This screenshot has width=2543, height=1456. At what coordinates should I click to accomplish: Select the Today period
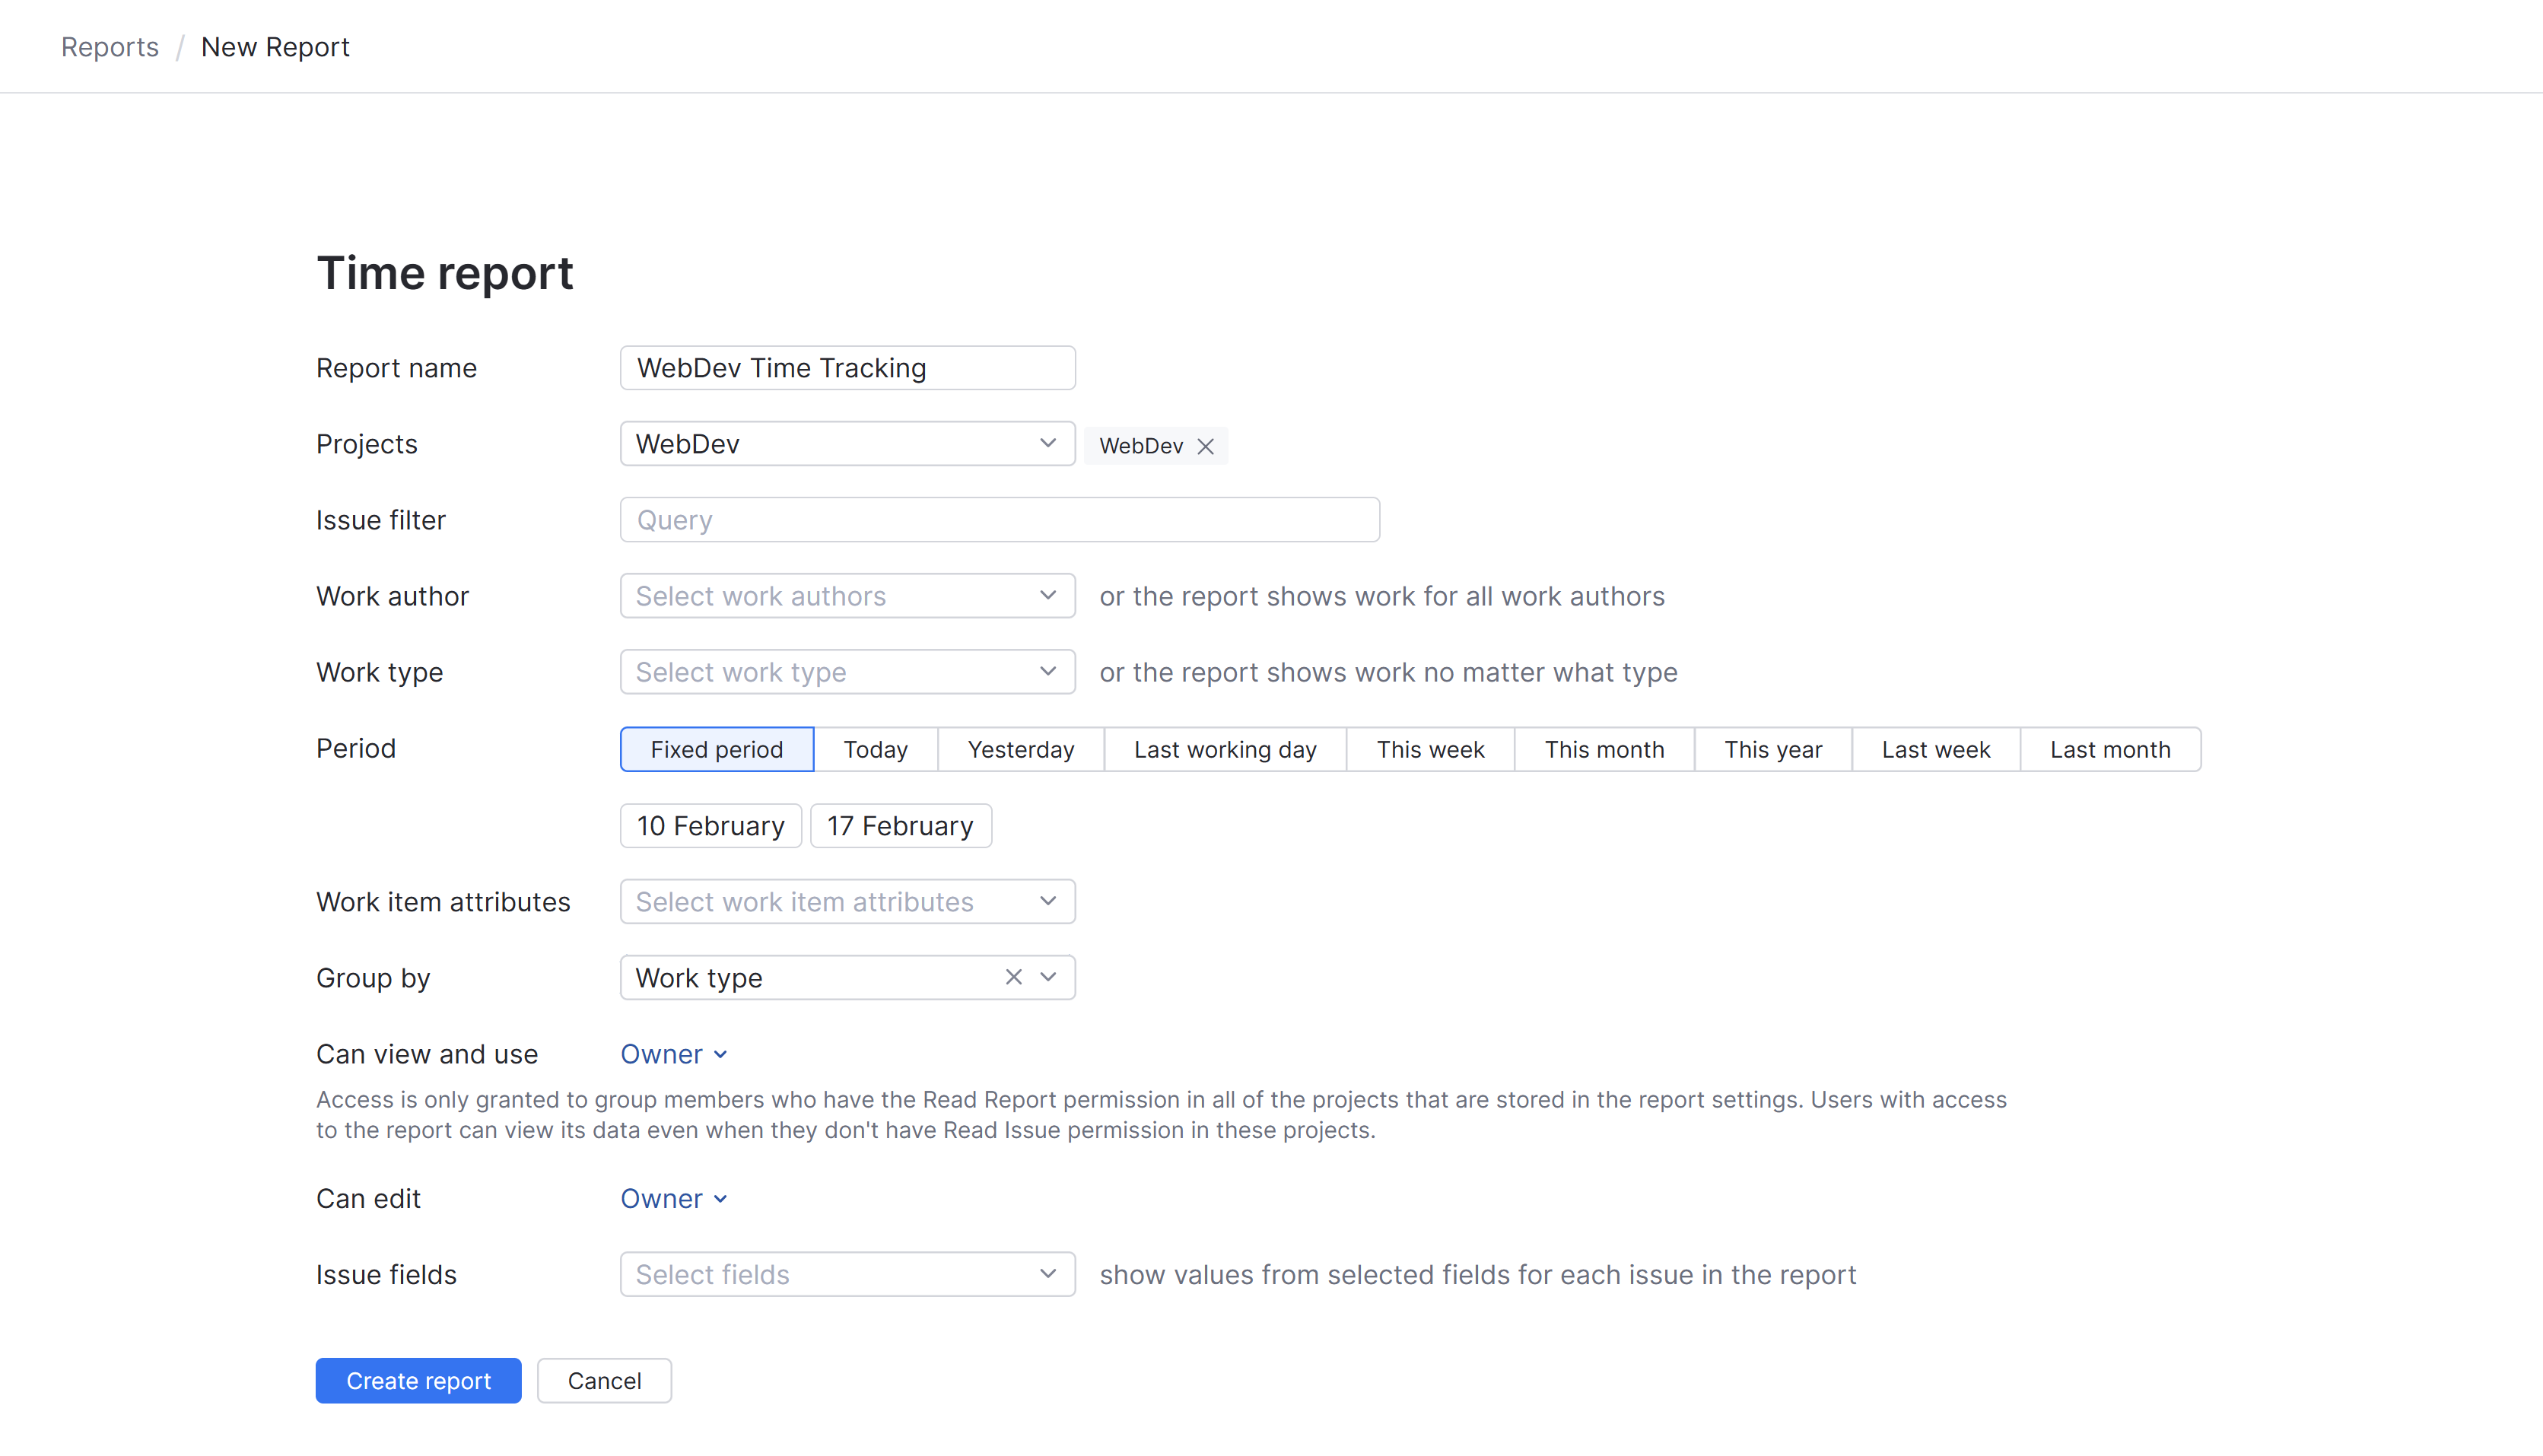coord(875,749)
